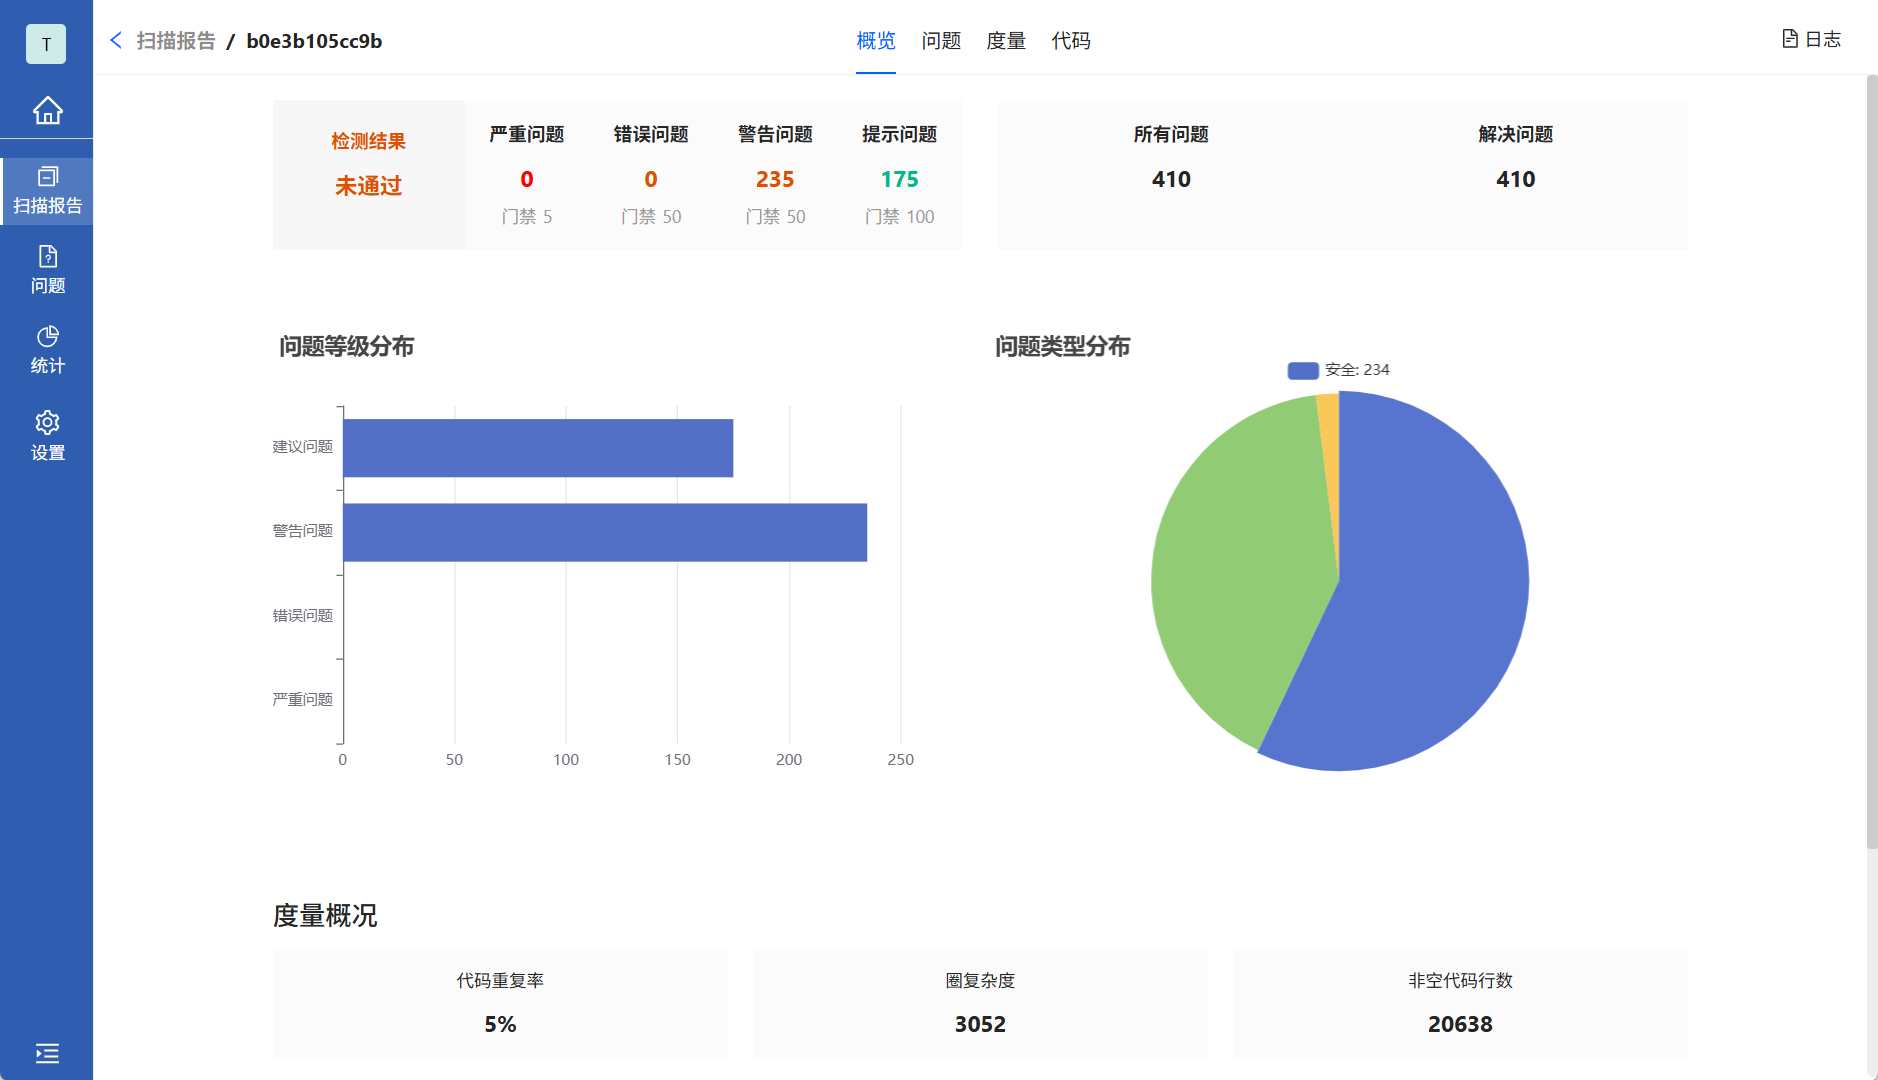
Task: Click the 非空代码行数 20638 card
Action: coord(1460,1003)
